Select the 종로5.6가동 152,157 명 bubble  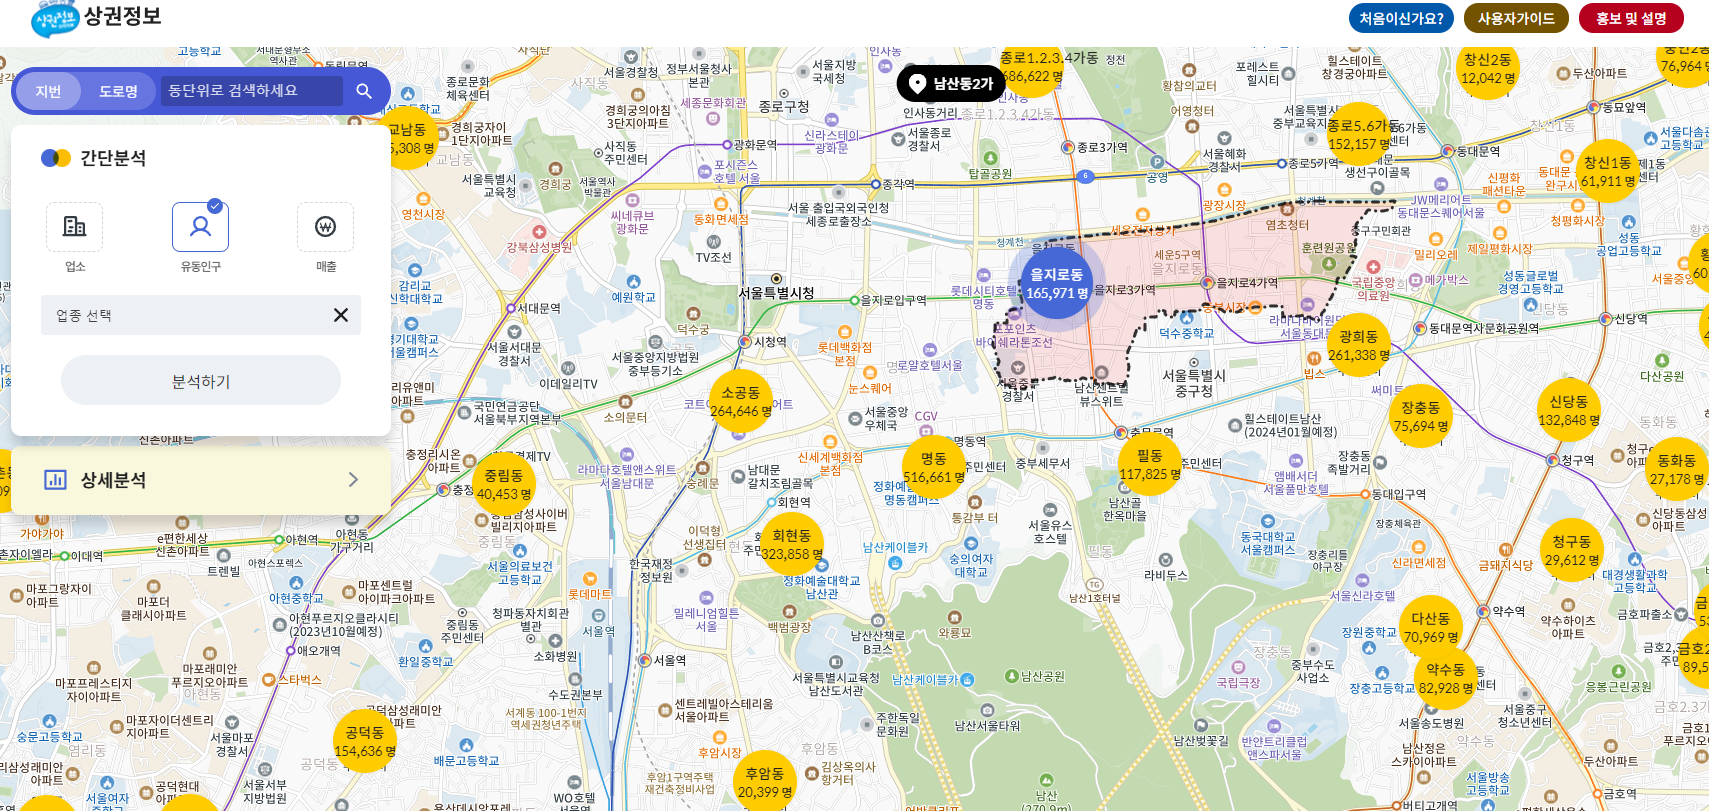tap(1359, 134)
